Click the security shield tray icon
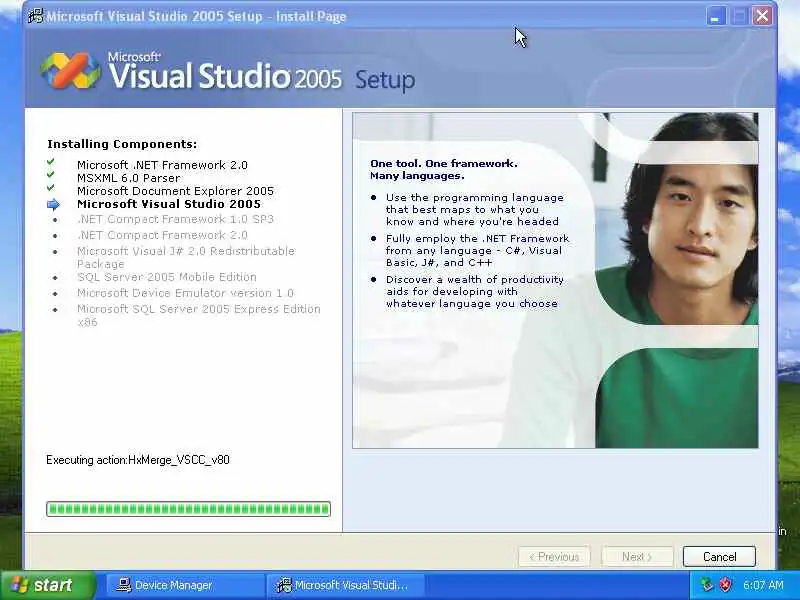Viewport: 800px width, 600px height. (725, 585)
